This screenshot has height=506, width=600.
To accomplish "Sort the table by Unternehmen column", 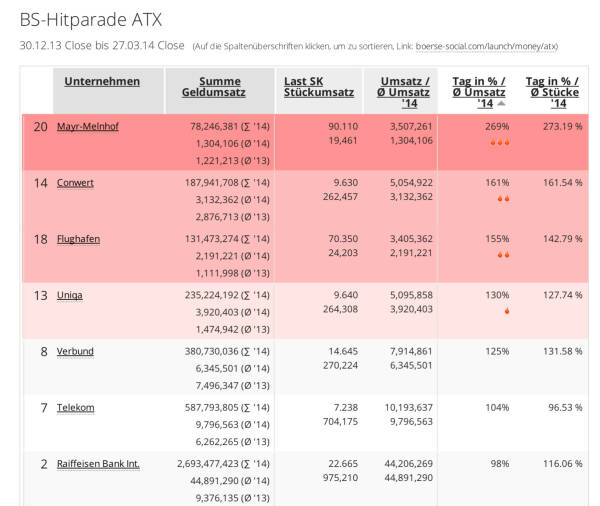I will coord(102,81).
